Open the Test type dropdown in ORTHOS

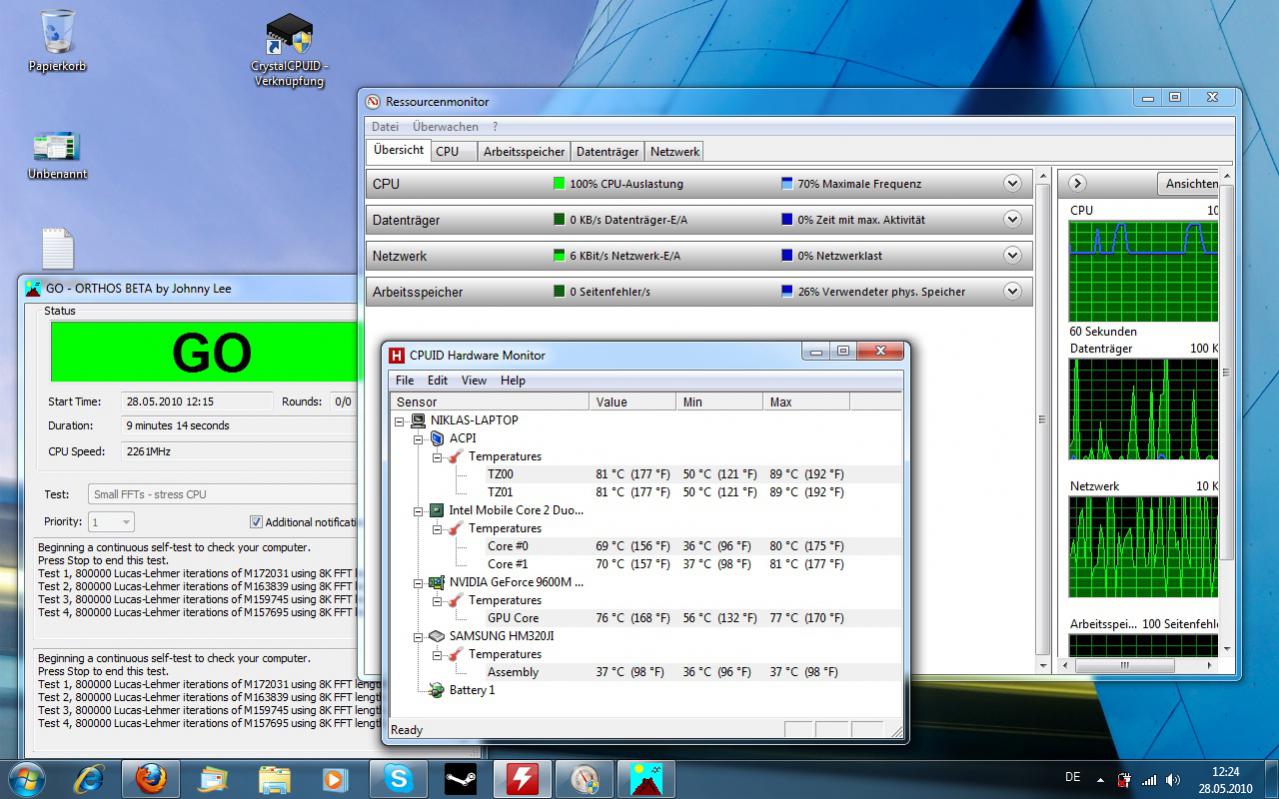pos(222,494)
